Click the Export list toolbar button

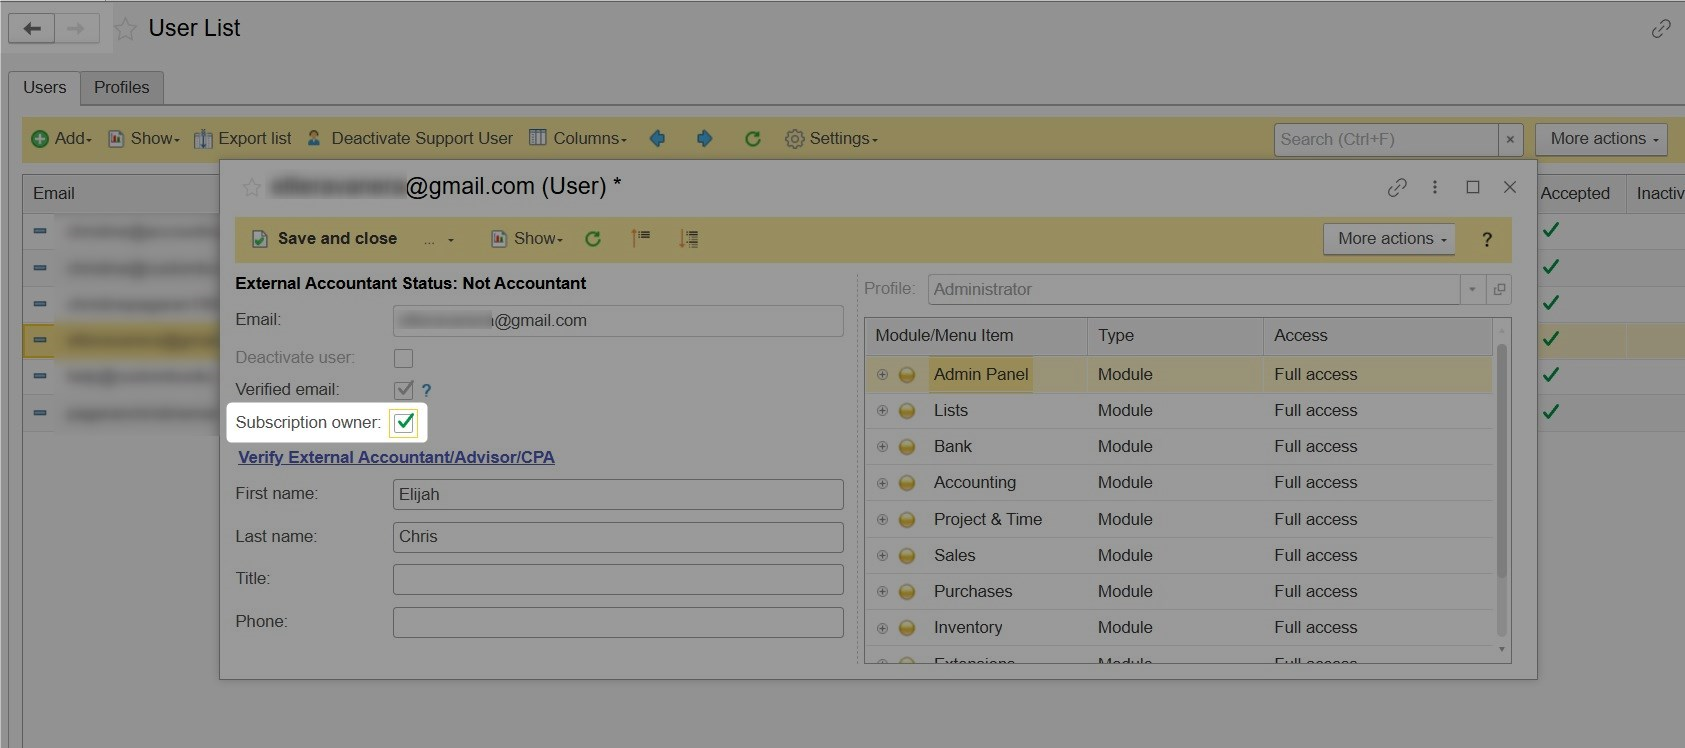[x=243, y=139]
